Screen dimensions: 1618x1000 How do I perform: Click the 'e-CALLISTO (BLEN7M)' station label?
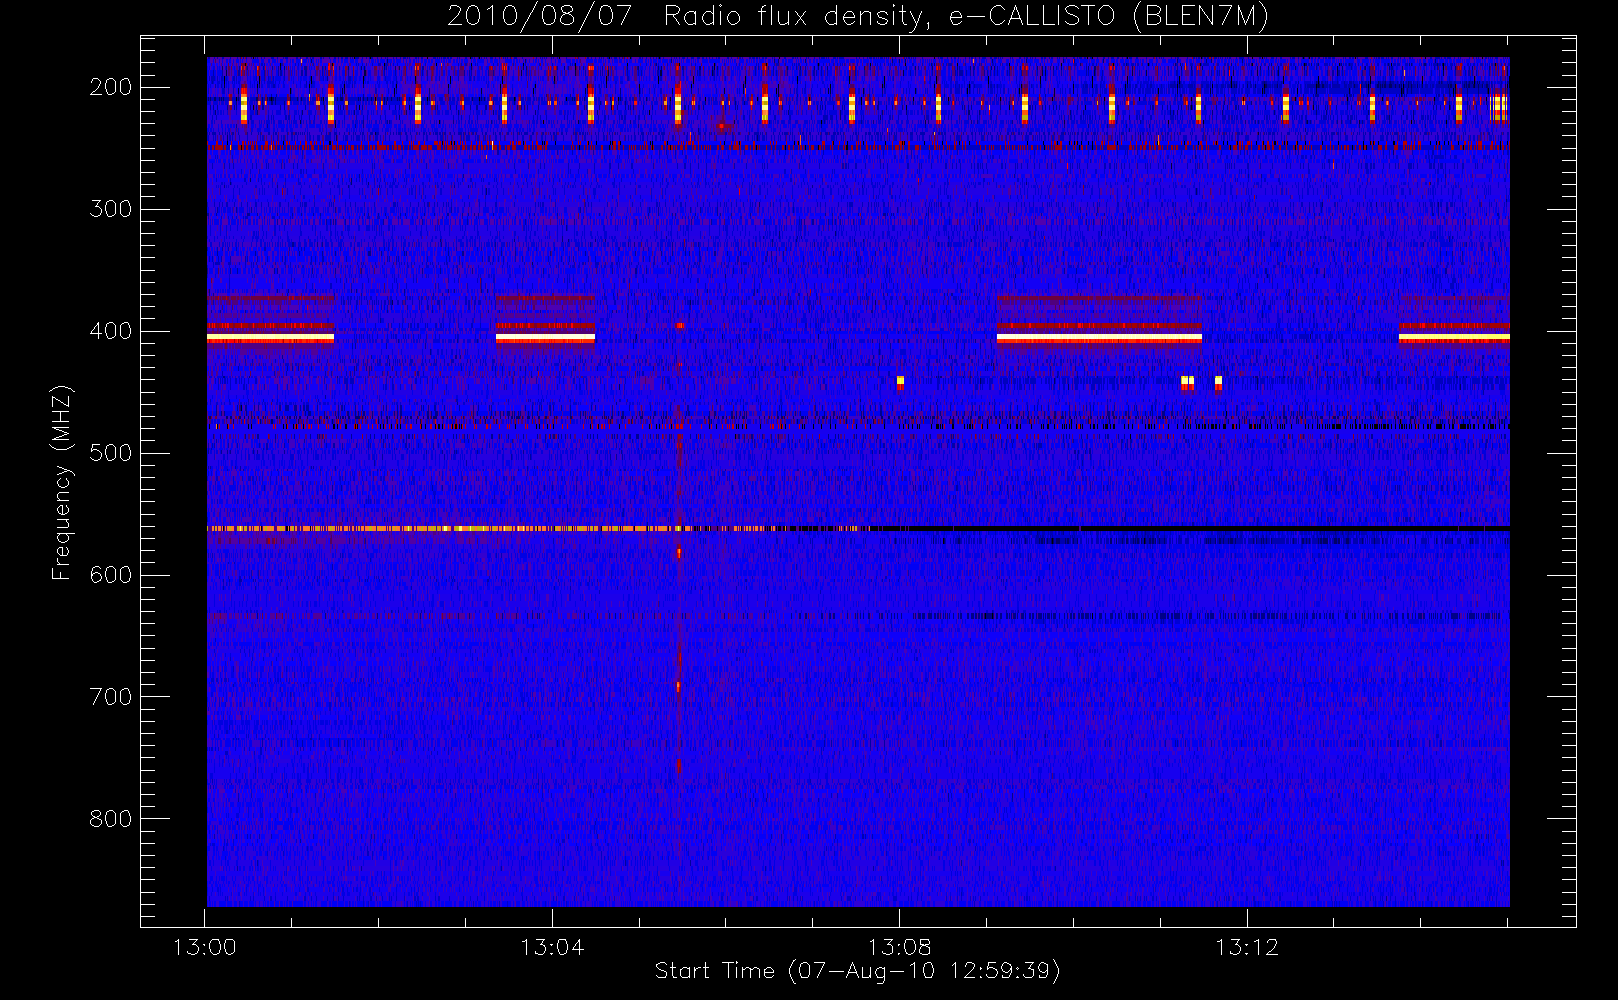tap(1108, 17)
